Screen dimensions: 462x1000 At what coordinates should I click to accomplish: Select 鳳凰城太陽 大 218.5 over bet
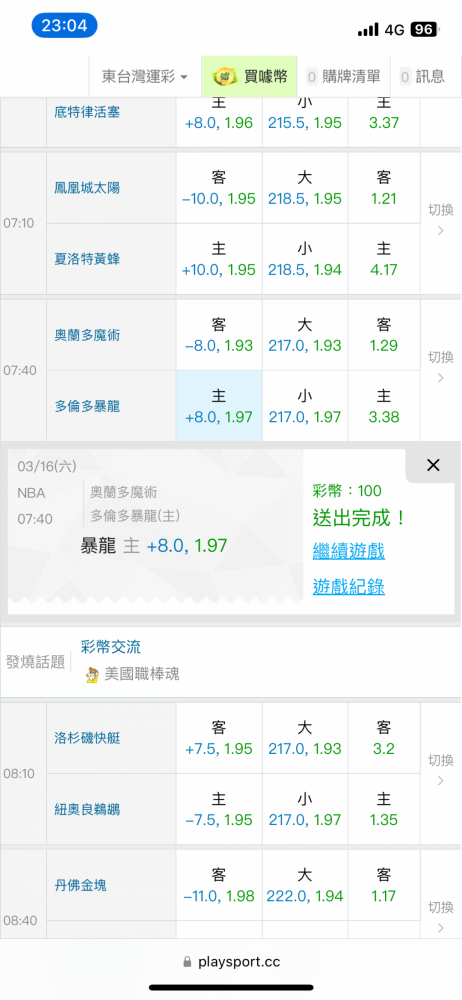pos(305,188)
